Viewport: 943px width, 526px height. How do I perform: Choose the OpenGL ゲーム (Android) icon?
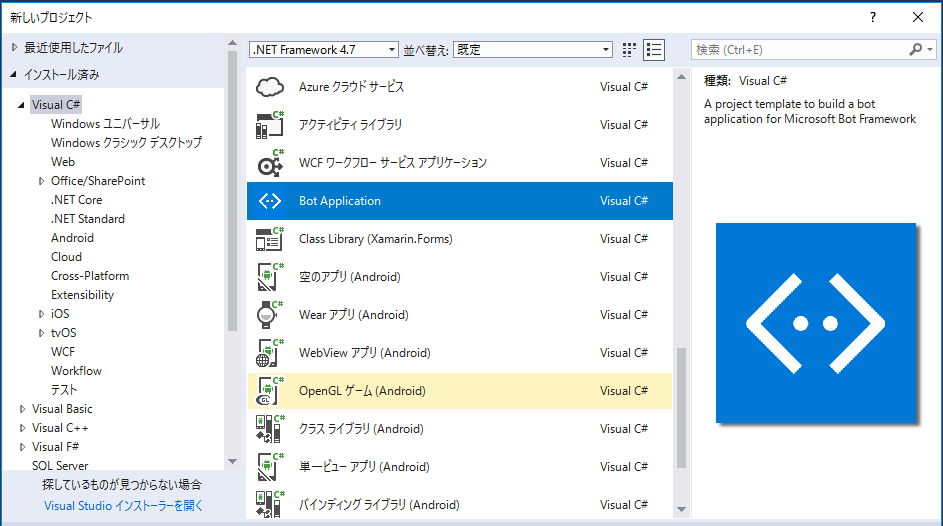269,391
